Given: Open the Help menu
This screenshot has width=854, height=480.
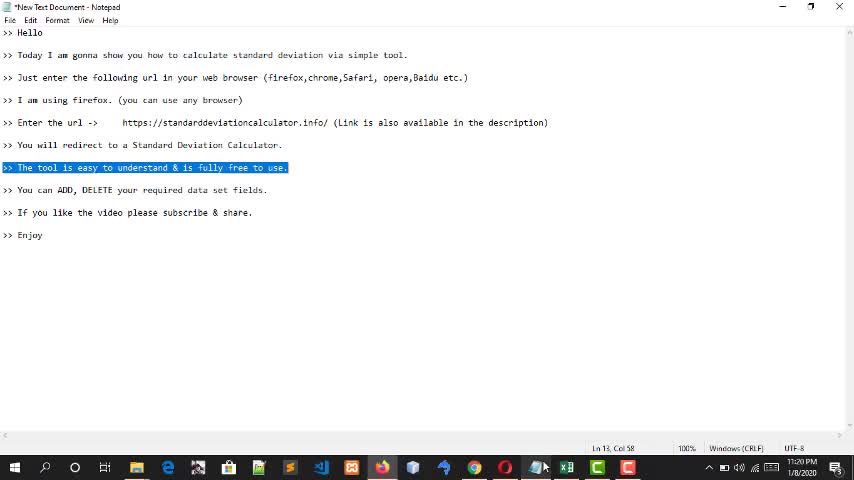Looking at the screenshot, I should pos(110,20).
